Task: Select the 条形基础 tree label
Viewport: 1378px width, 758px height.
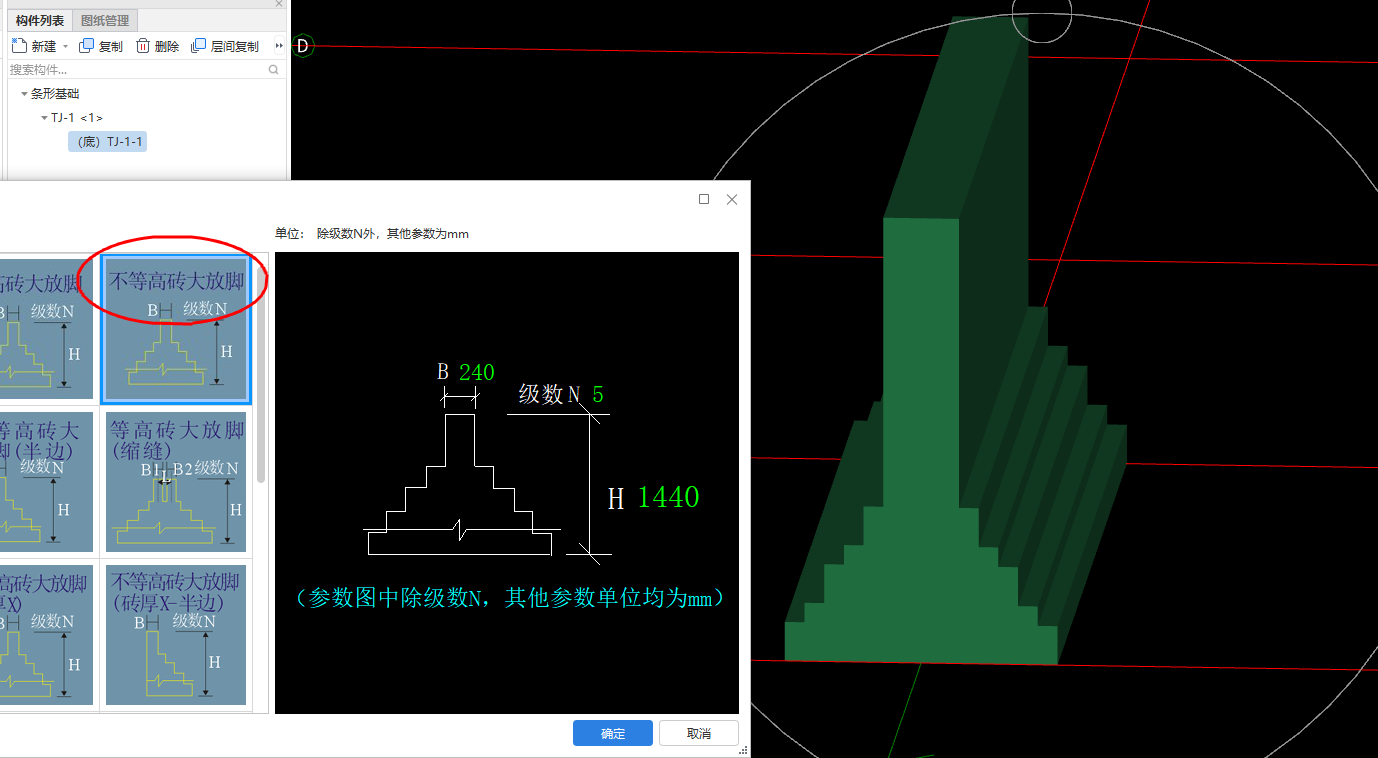Action: pos(55,94)
